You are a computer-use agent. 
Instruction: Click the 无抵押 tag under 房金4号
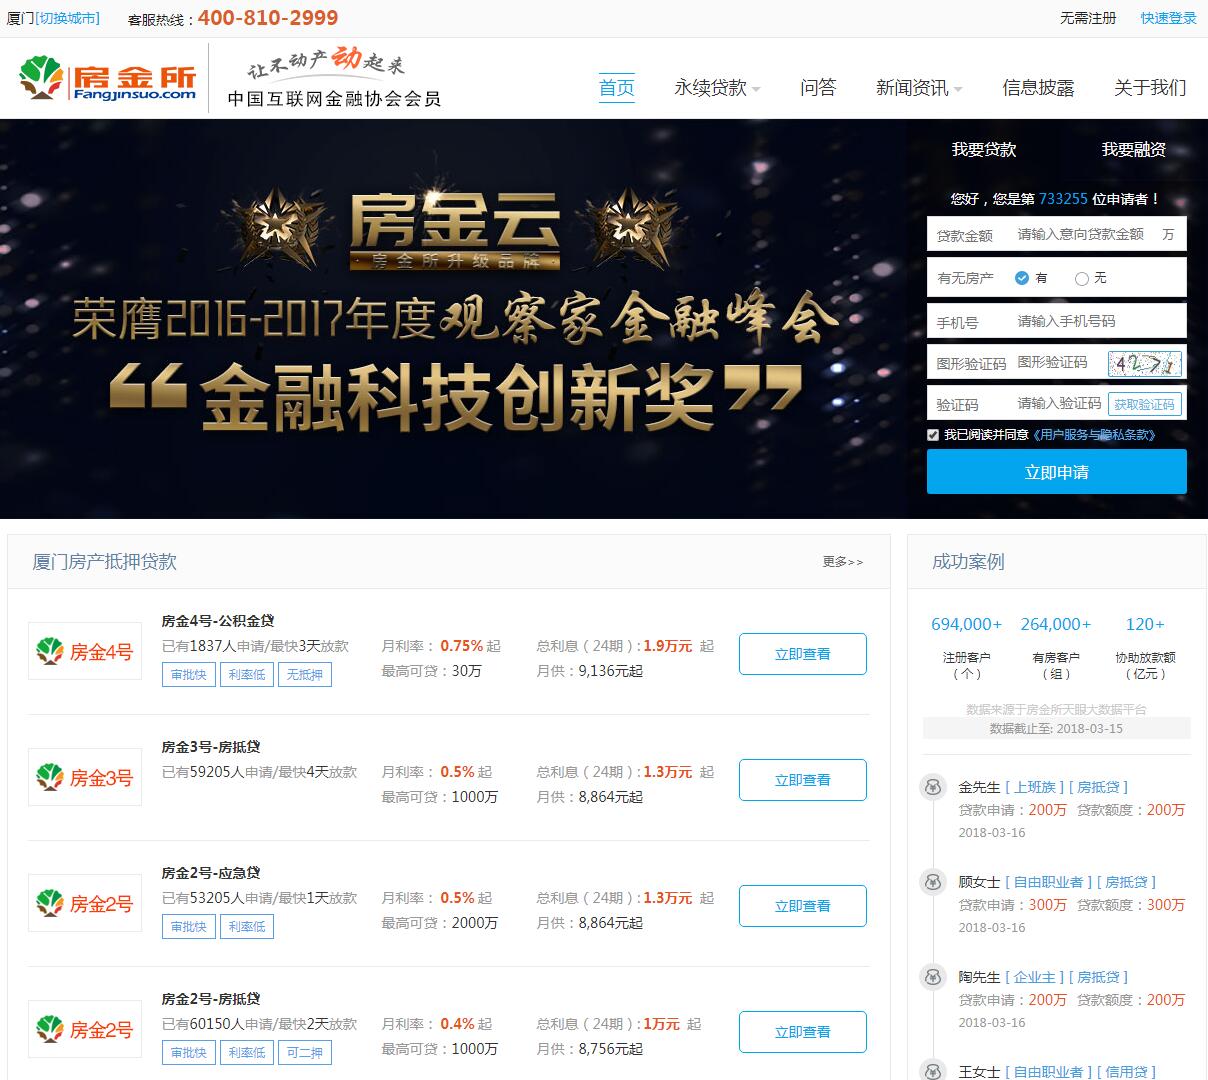pos(304,675)
